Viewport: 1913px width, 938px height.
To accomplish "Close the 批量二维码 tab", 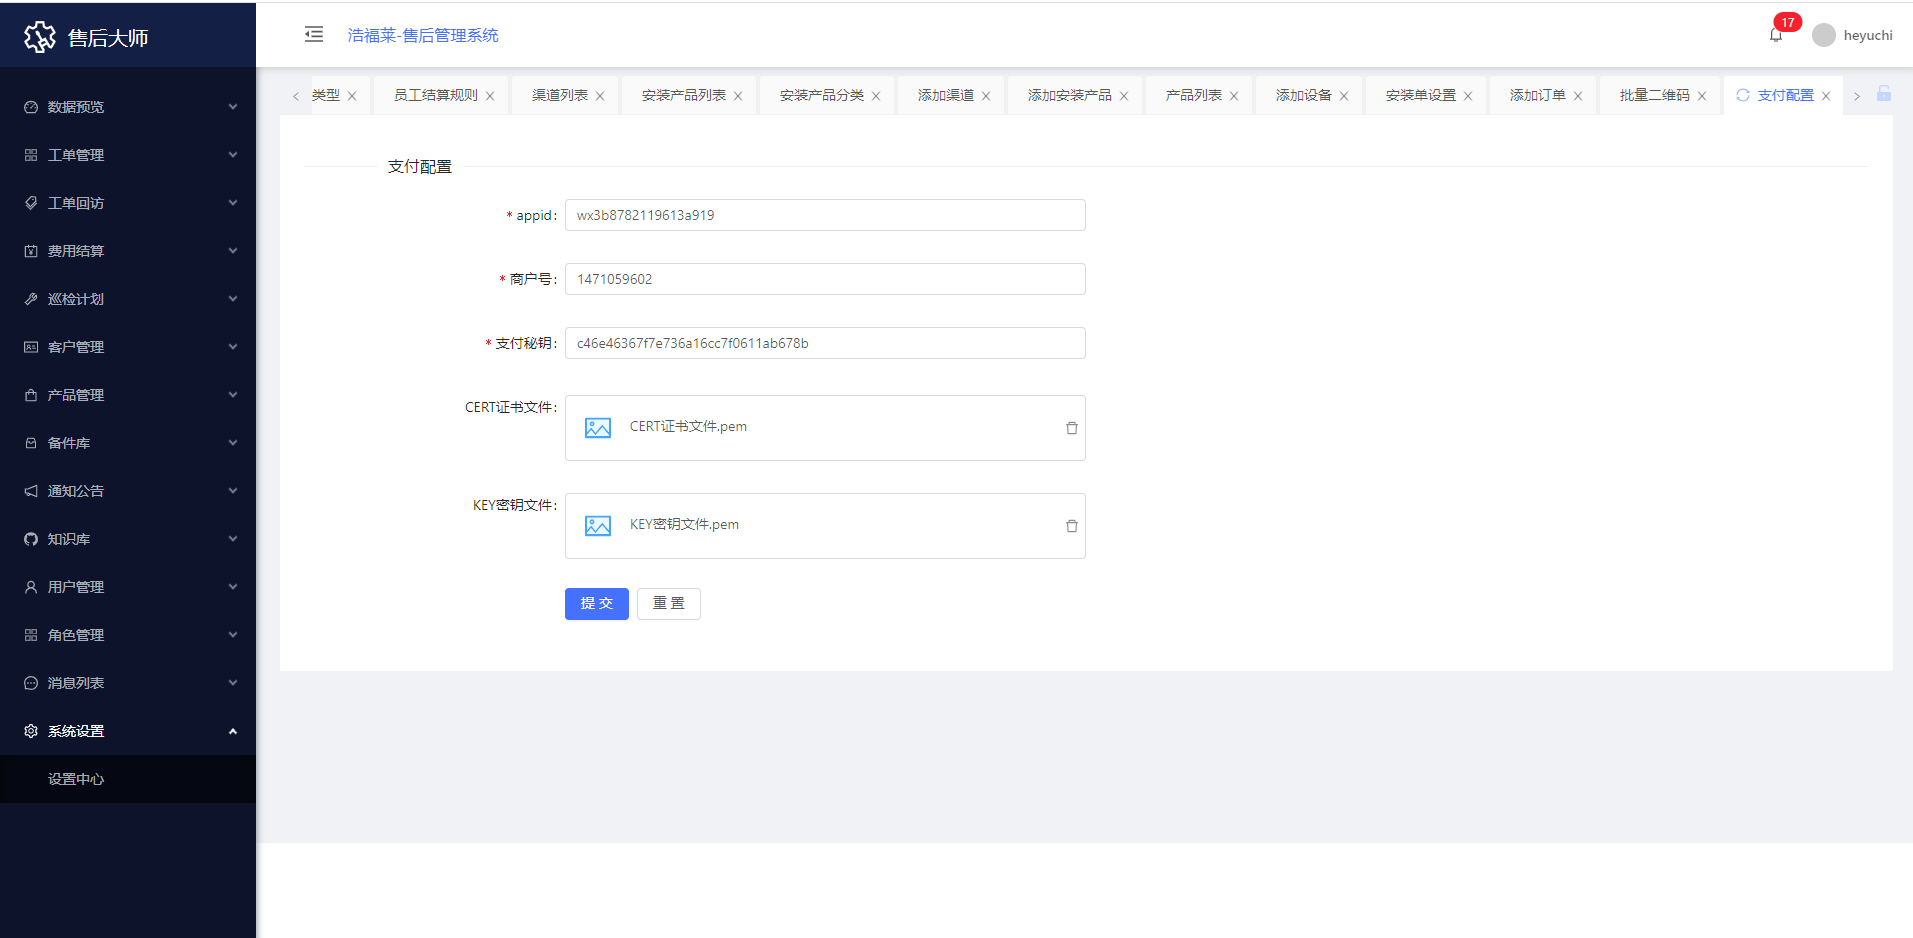I will [1702, 96].
